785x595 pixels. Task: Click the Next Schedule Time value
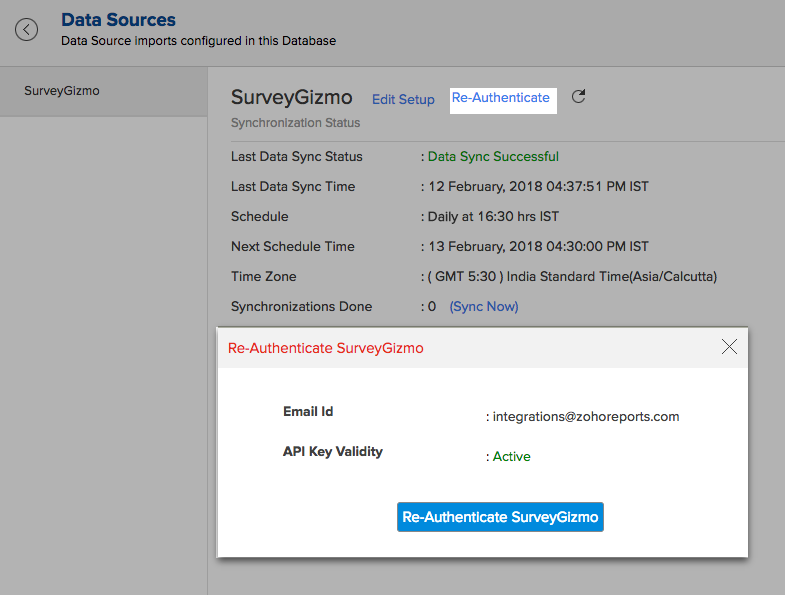point(538,247)
